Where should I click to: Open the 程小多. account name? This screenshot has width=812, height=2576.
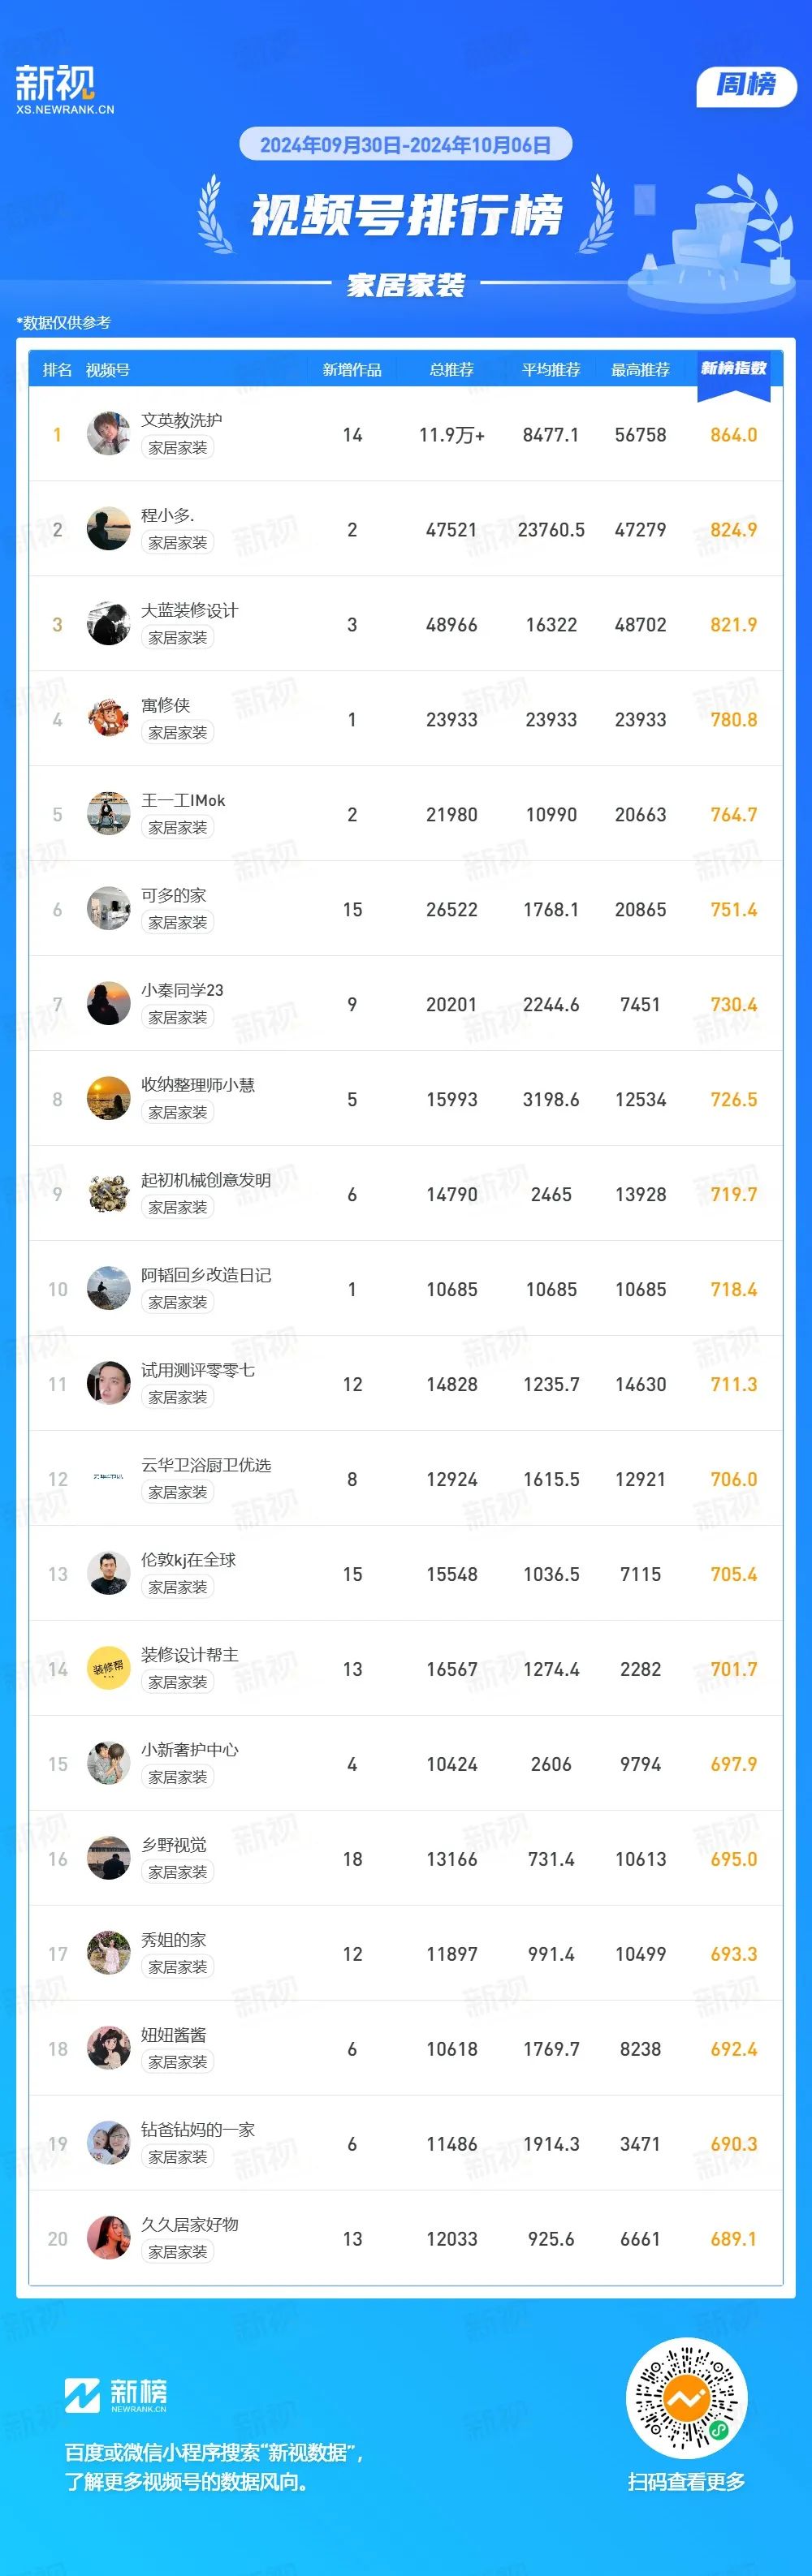pyautogui.click(x=167, y=515)
